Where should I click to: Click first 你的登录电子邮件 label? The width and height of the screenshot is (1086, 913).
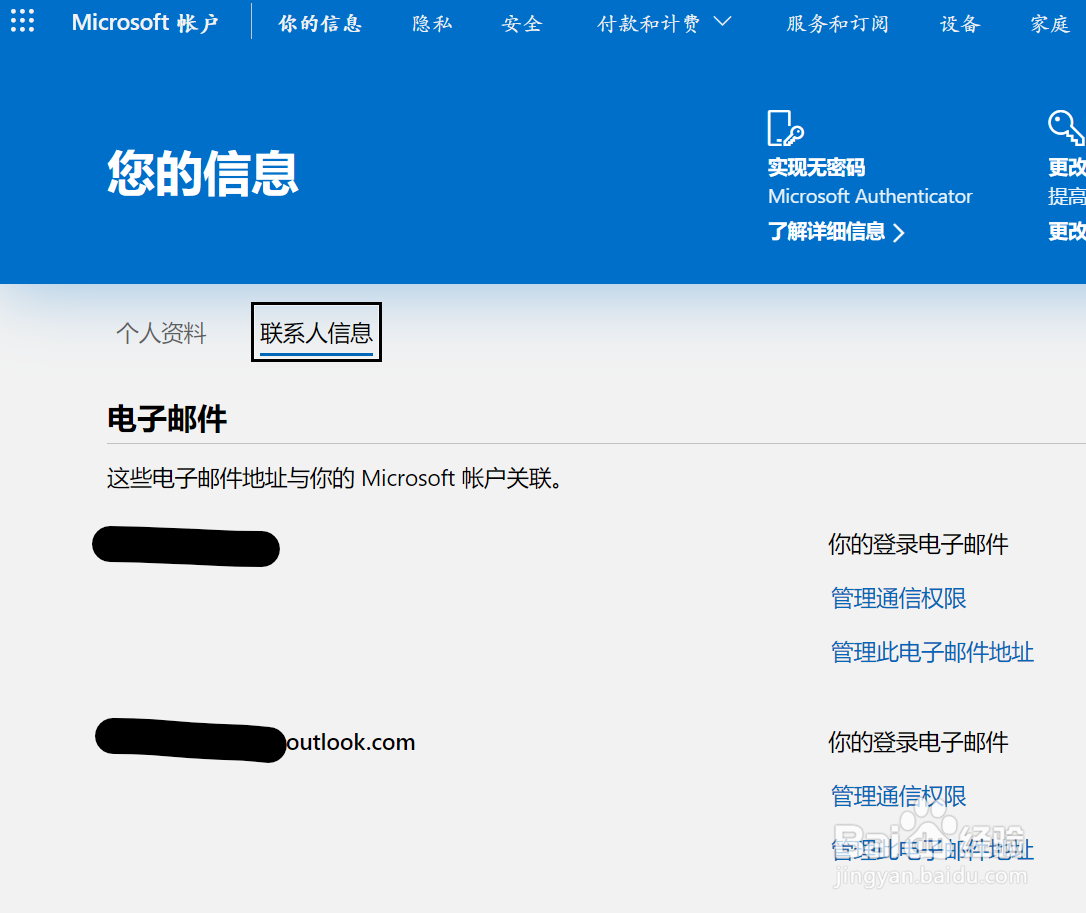pyautogui.click(x=918, y=544)
